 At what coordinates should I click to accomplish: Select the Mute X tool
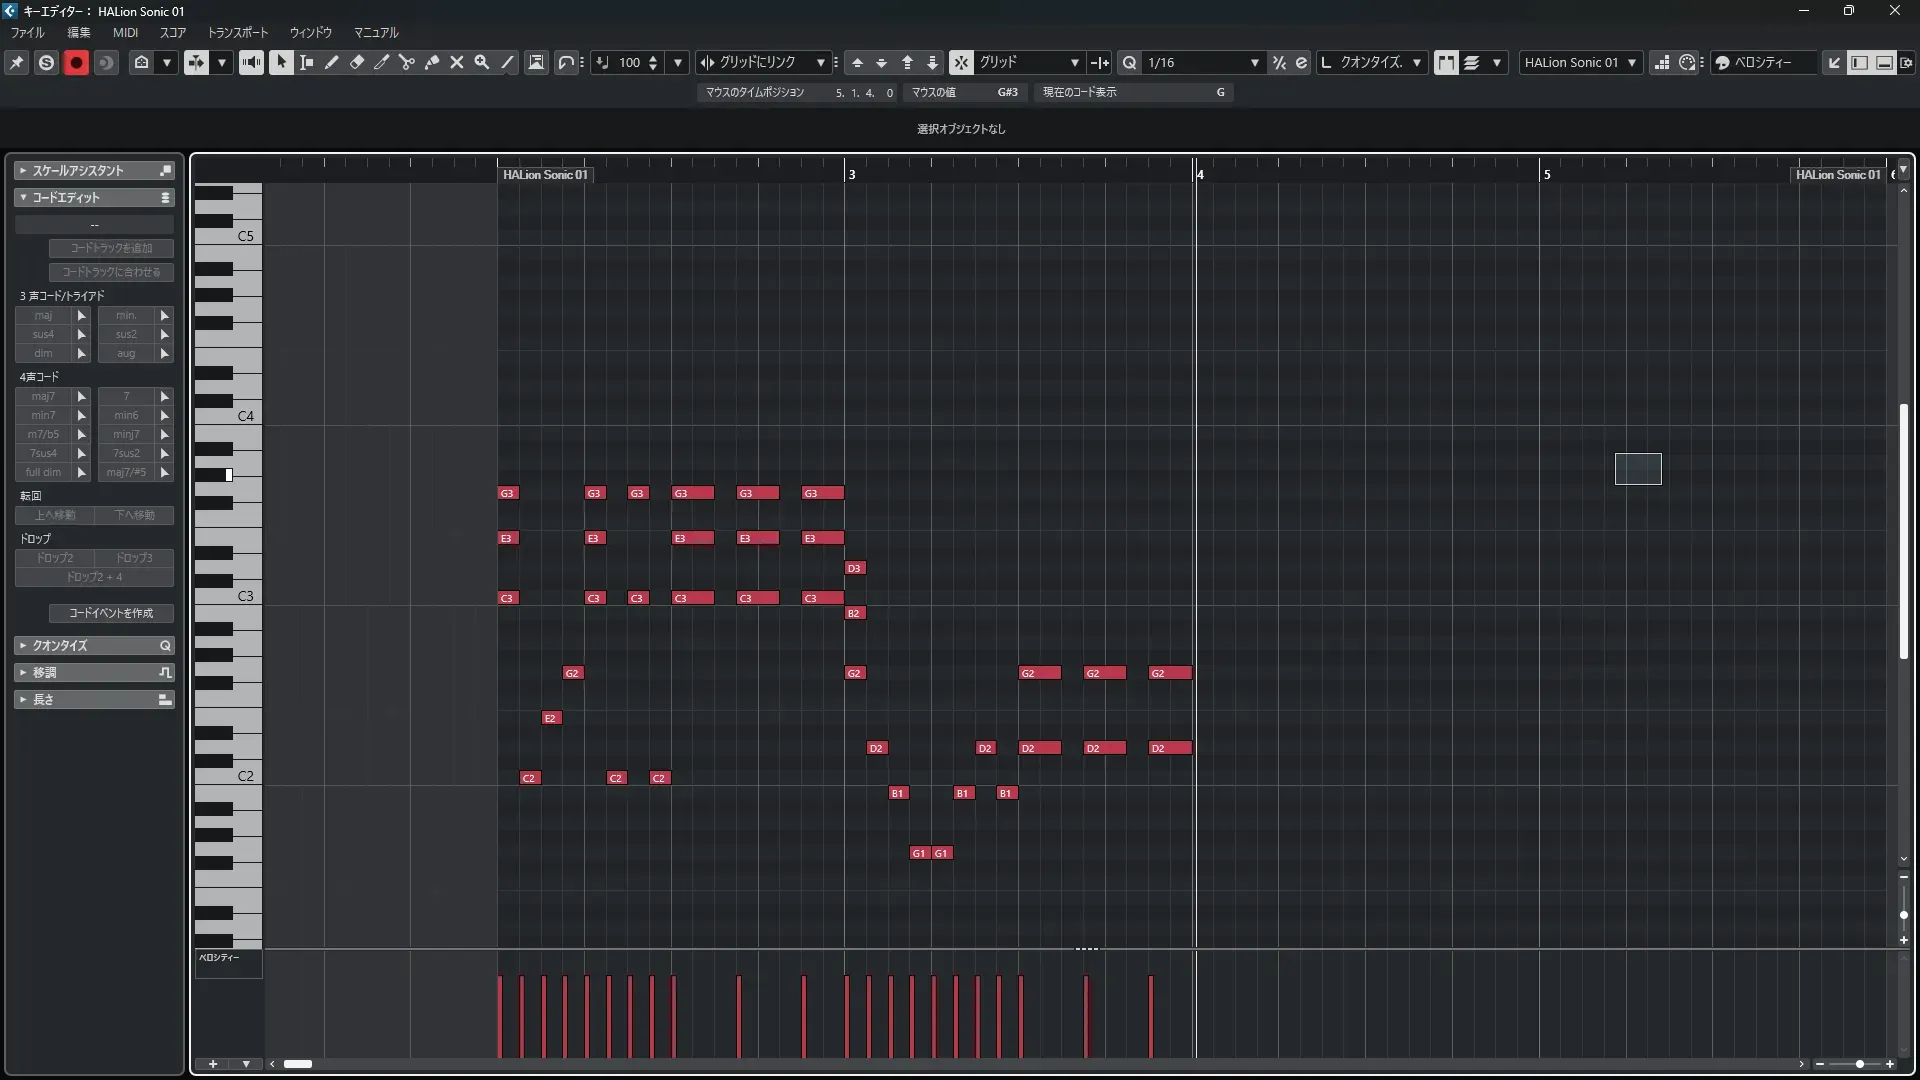[457, 62]
